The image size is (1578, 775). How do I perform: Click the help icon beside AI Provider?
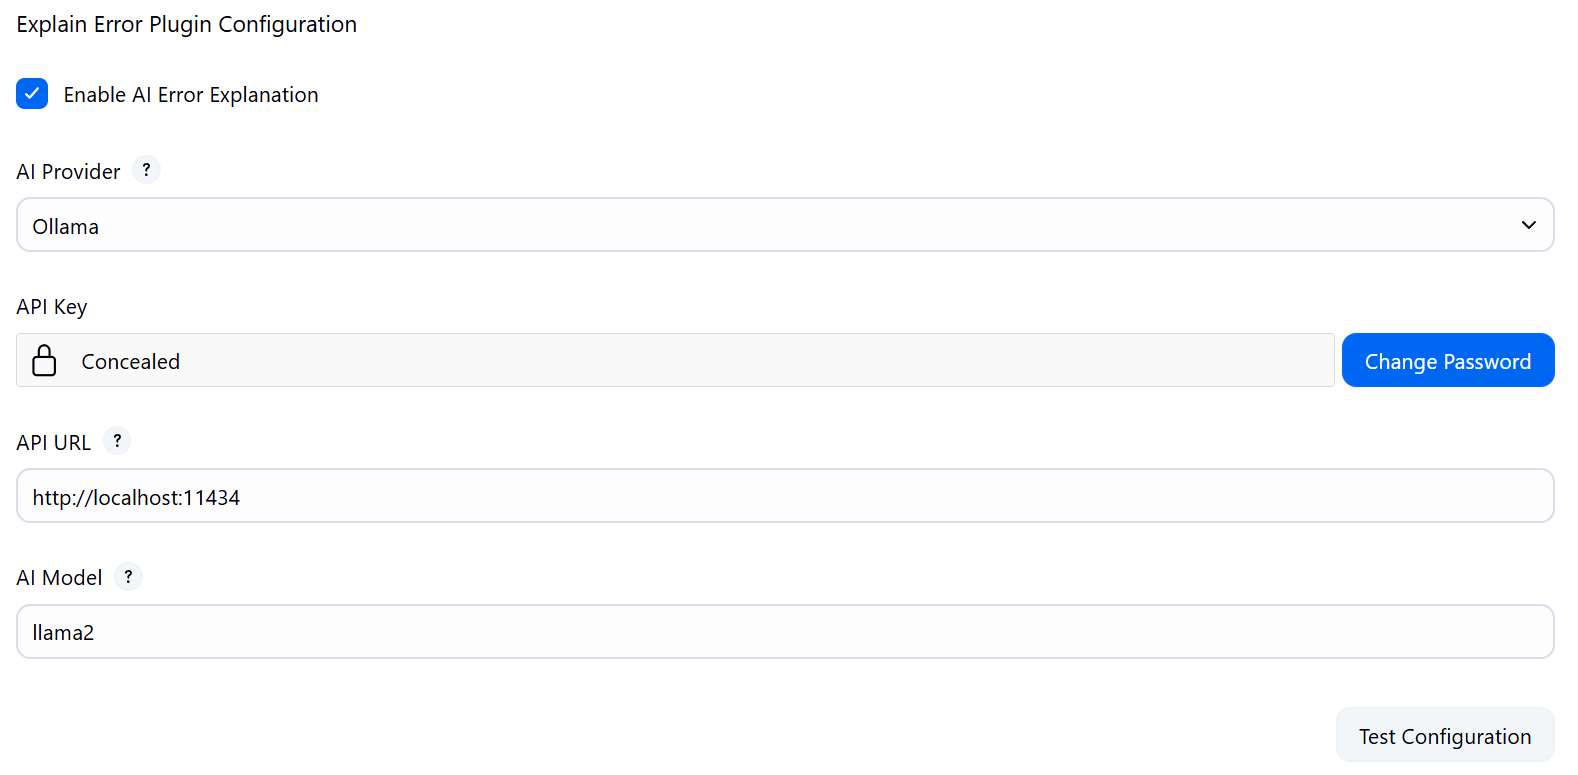pos(146,170)
